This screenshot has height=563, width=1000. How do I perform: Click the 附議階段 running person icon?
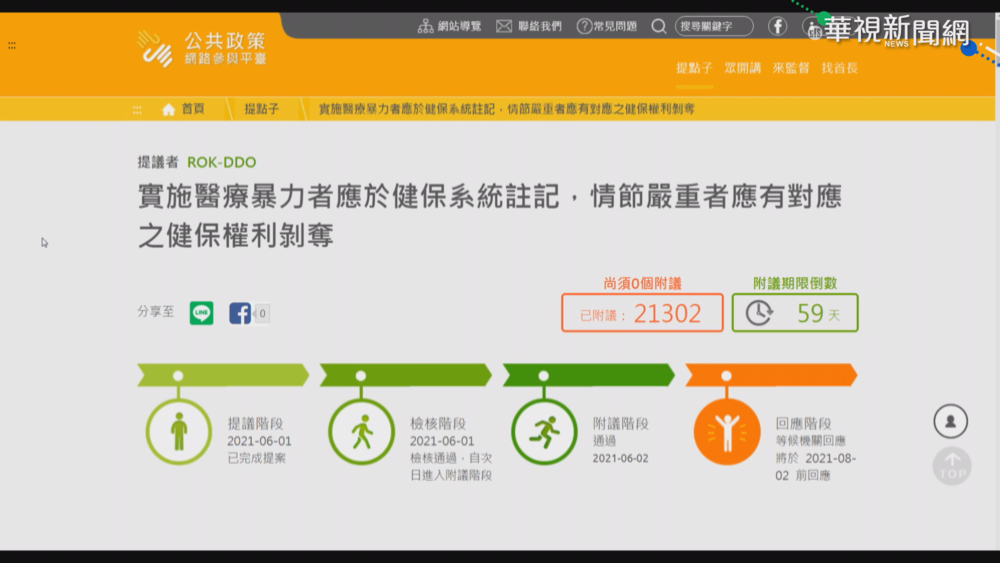coord(544,432)
